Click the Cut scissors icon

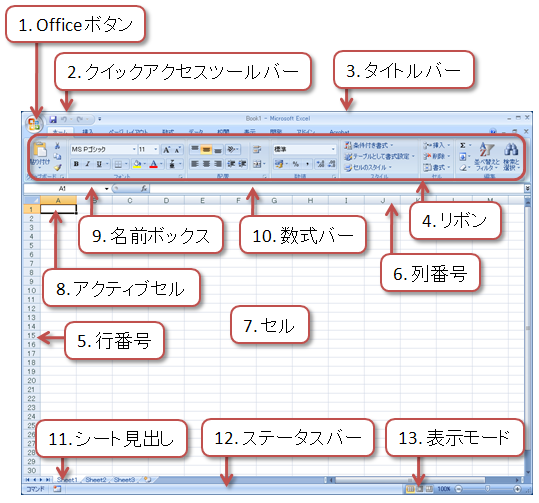[x=57, y=146]
